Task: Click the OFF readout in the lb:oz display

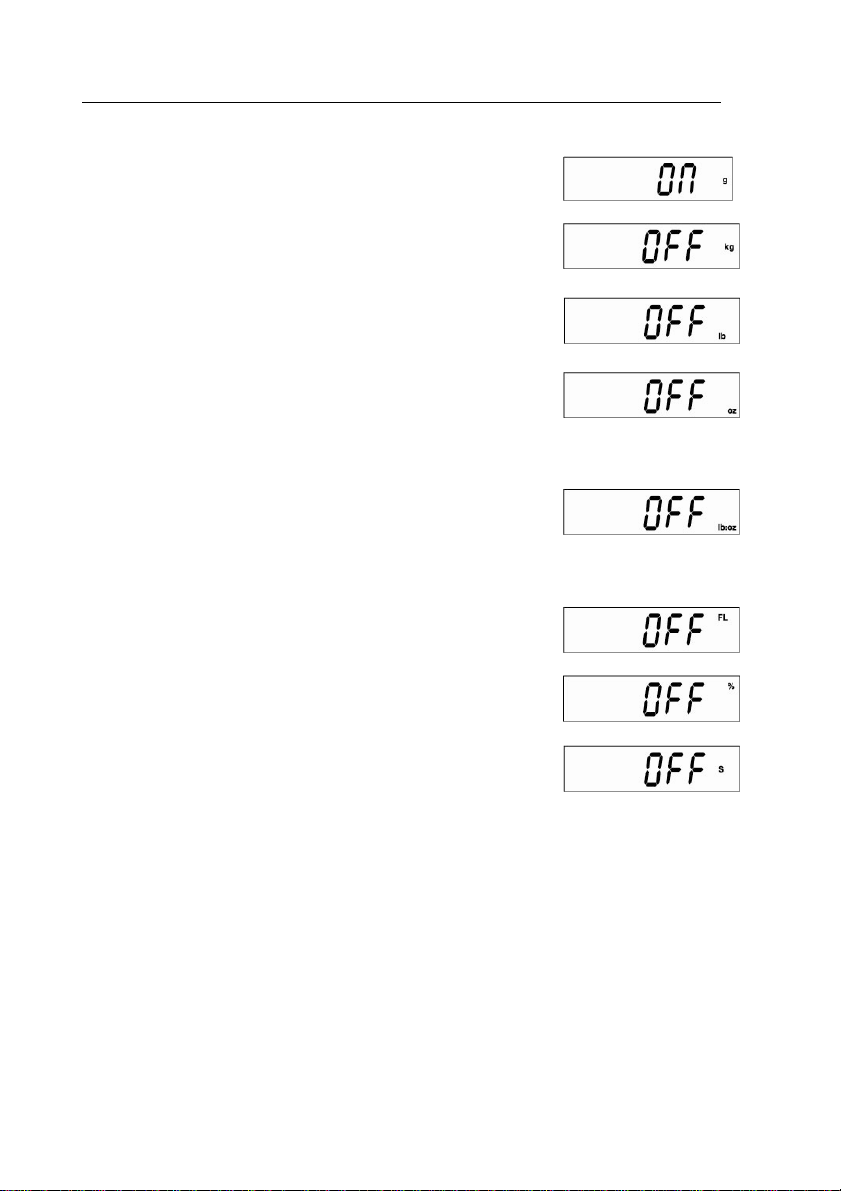Action: [x=674, y=513]
